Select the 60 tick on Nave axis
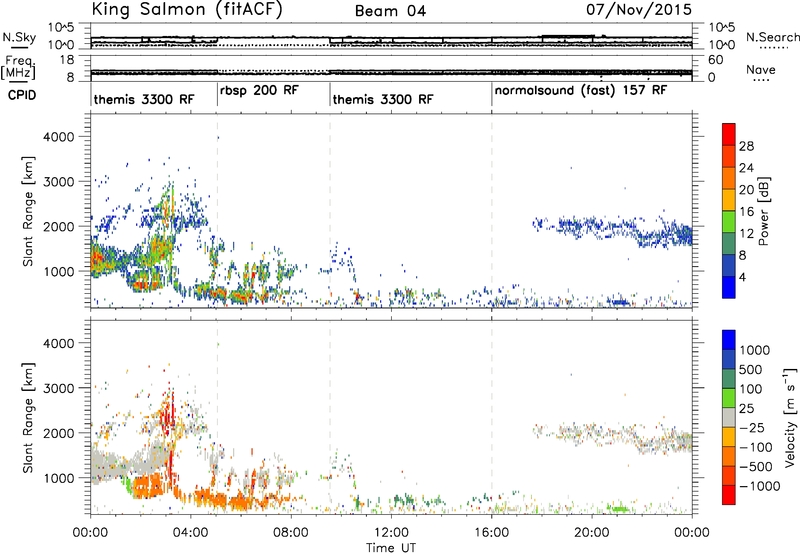The image size is (800, 554). (715, 60)
